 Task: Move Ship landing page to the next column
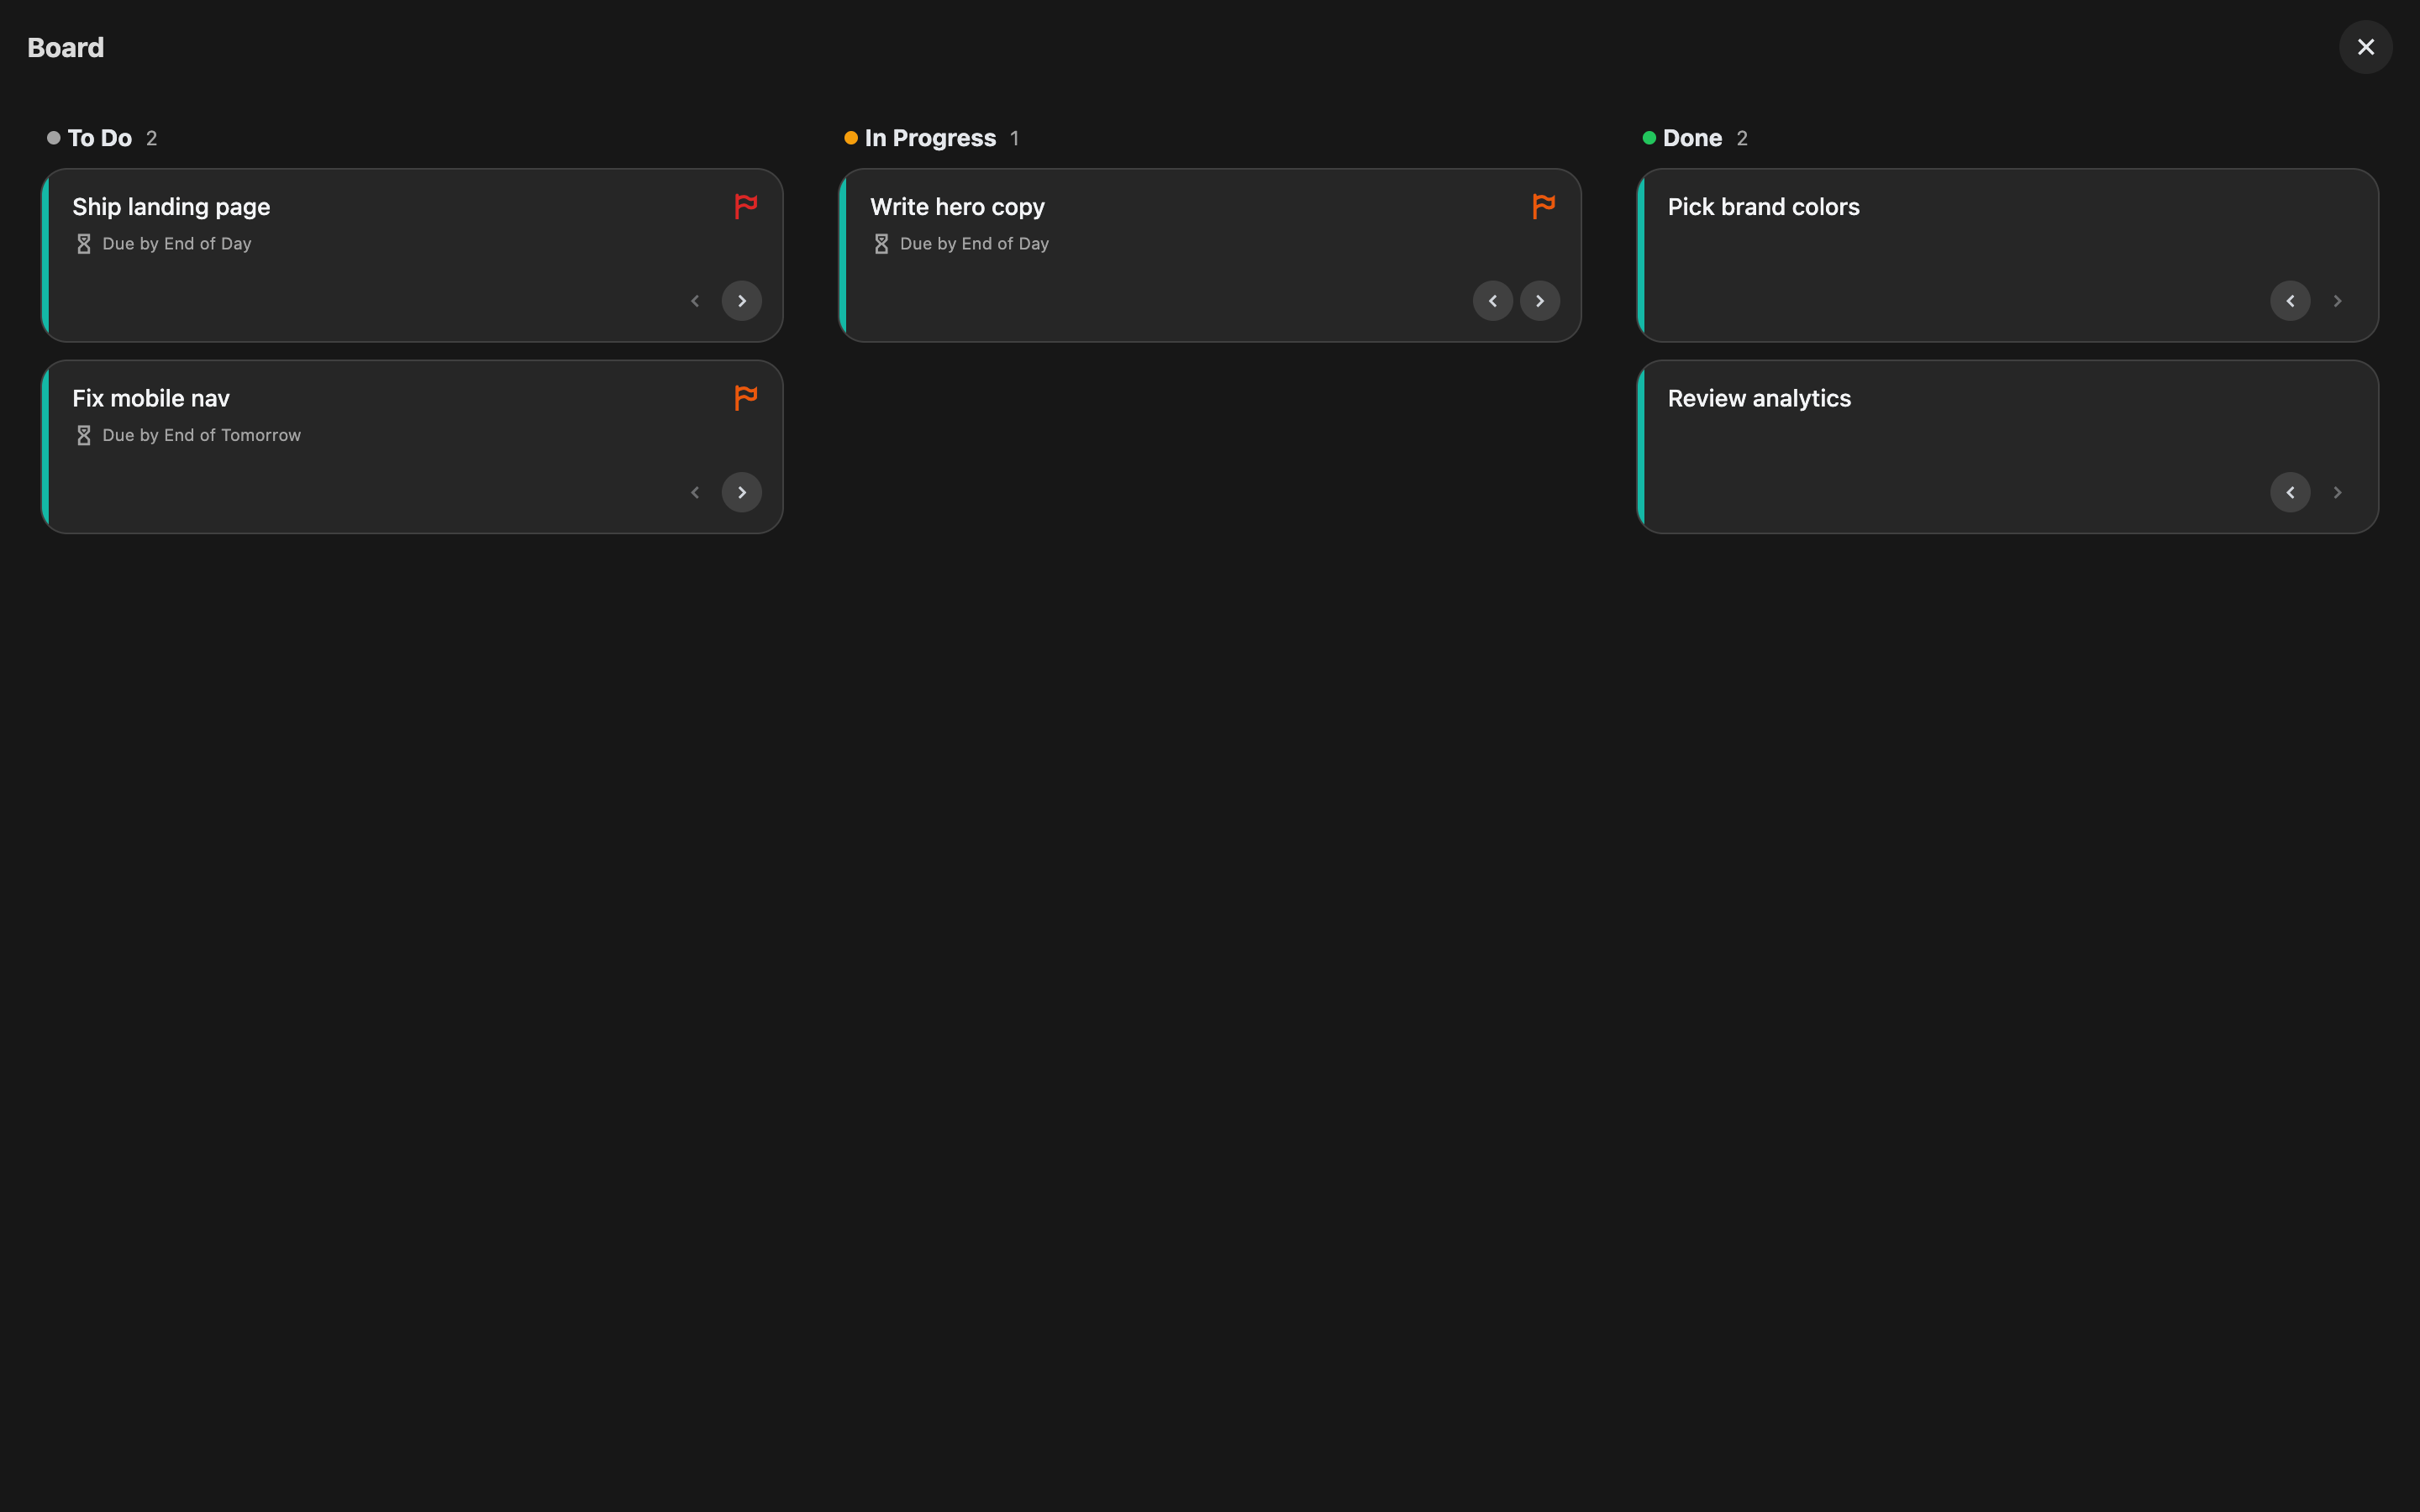[x=742, y=301]
